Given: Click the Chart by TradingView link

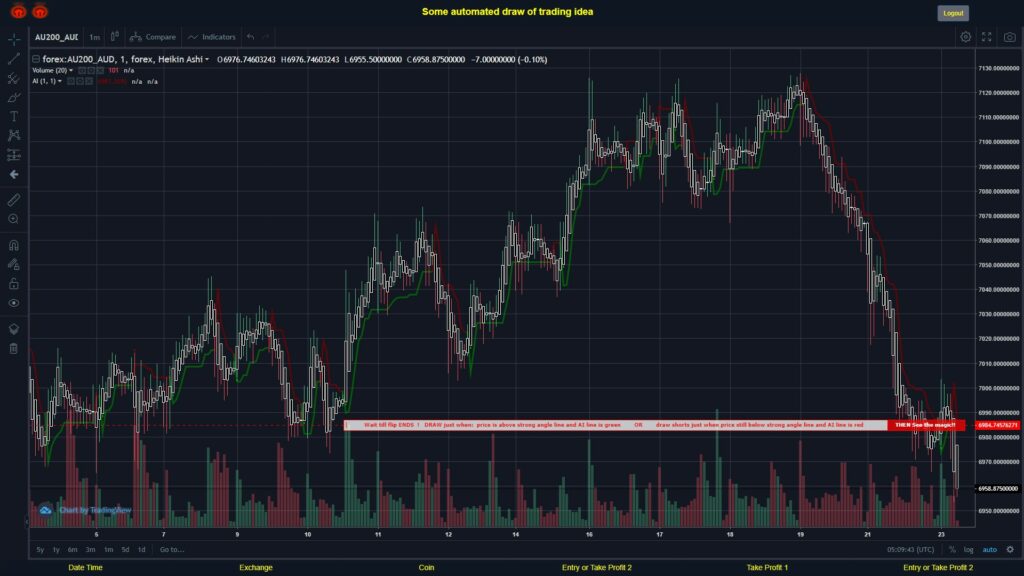Looking at the screenshot, I should click(95, 510).
